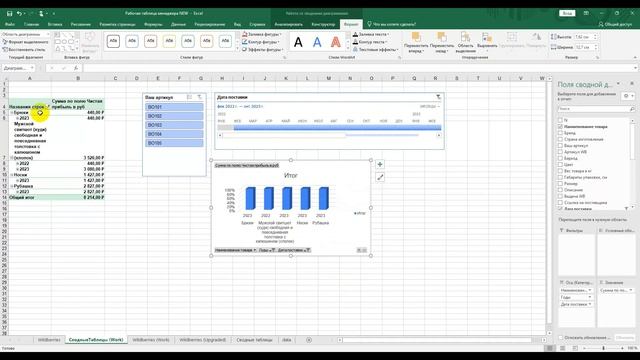The height and width of the screenshot is (360, 640).
Task: Click the clear filter icon on Ваш артикул slicer
Action: [200, 97]
